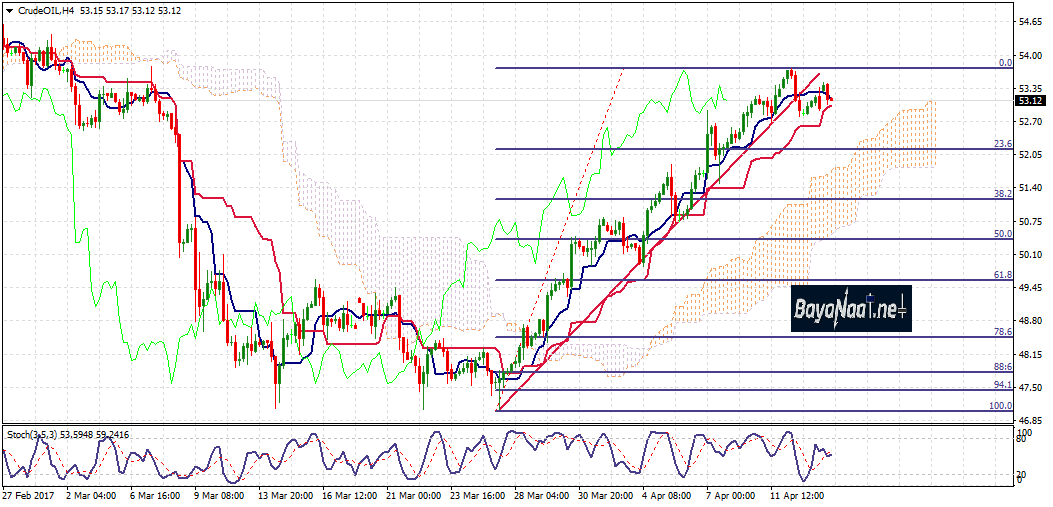
Task: Select the Fibonacci 100.0 level label
Action: coord(1001,405)
